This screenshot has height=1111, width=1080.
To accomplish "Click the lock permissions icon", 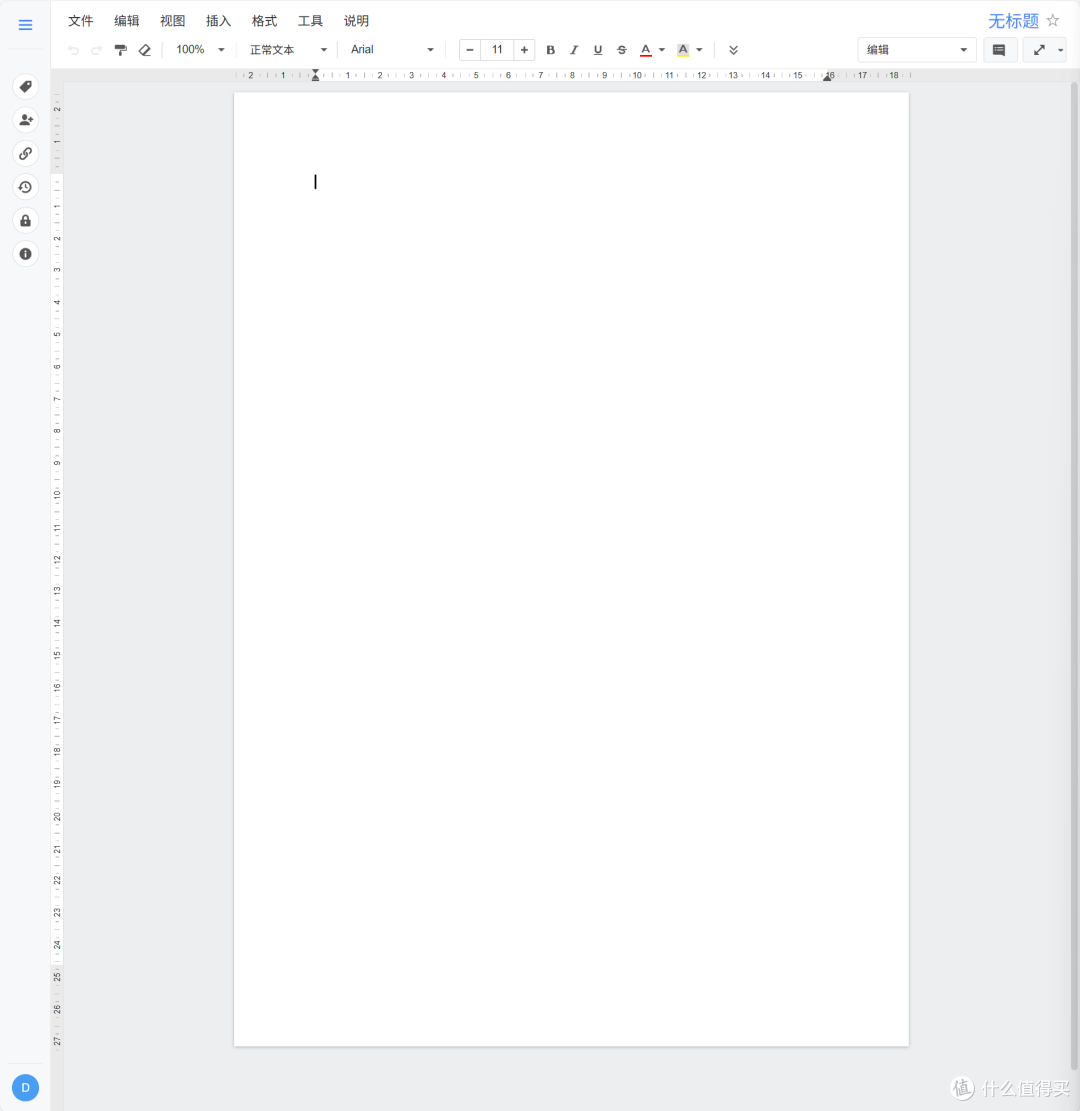I will pyautogui.click(x=26, y=220).
